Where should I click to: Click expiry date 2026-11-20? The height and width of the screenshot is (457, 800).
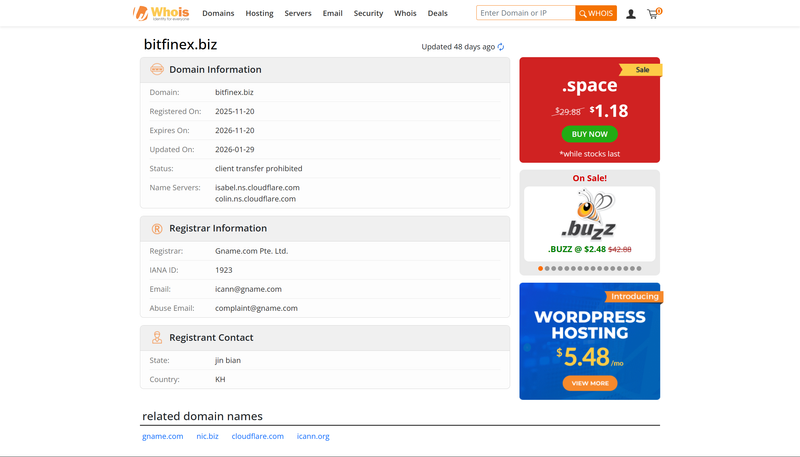(x=235, y=131)
